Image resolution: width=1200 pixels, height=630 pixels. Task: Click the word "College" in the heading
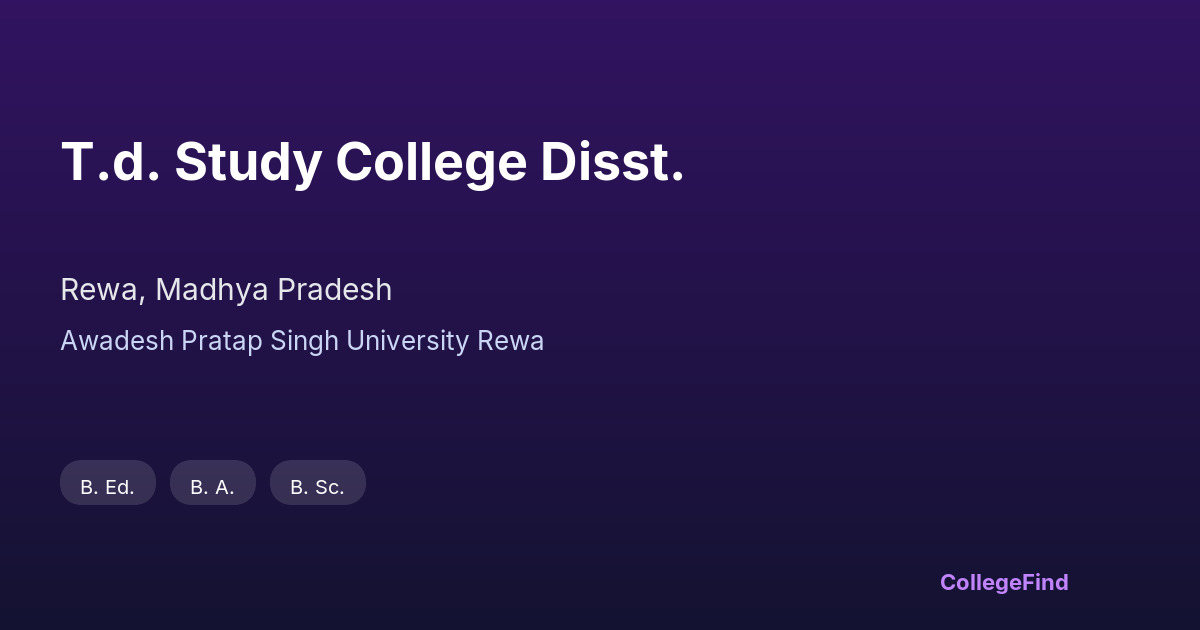[x=431, y=162]
